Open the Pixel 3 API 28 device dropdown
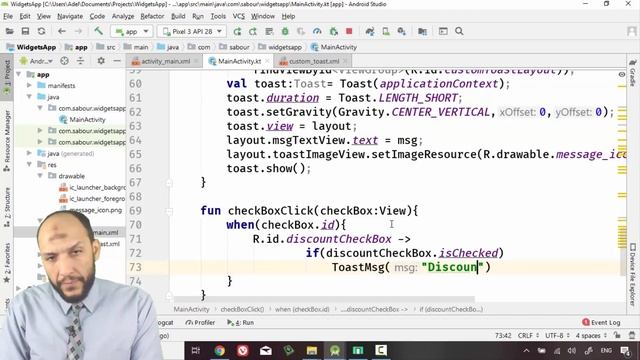The width and height of the screenshot is (640, 360). click(192, 31)
